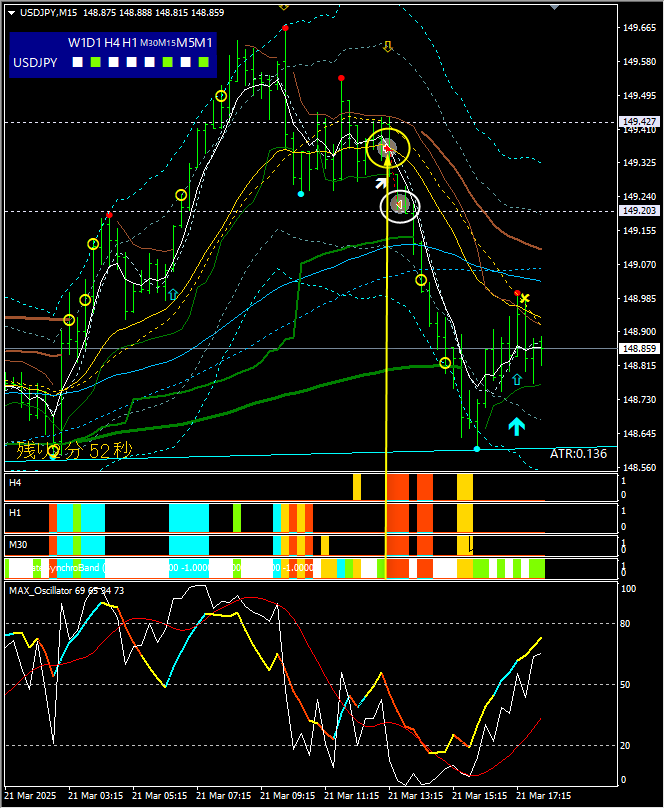Click the H4 timeframe signal square

[x=113, y=62]
